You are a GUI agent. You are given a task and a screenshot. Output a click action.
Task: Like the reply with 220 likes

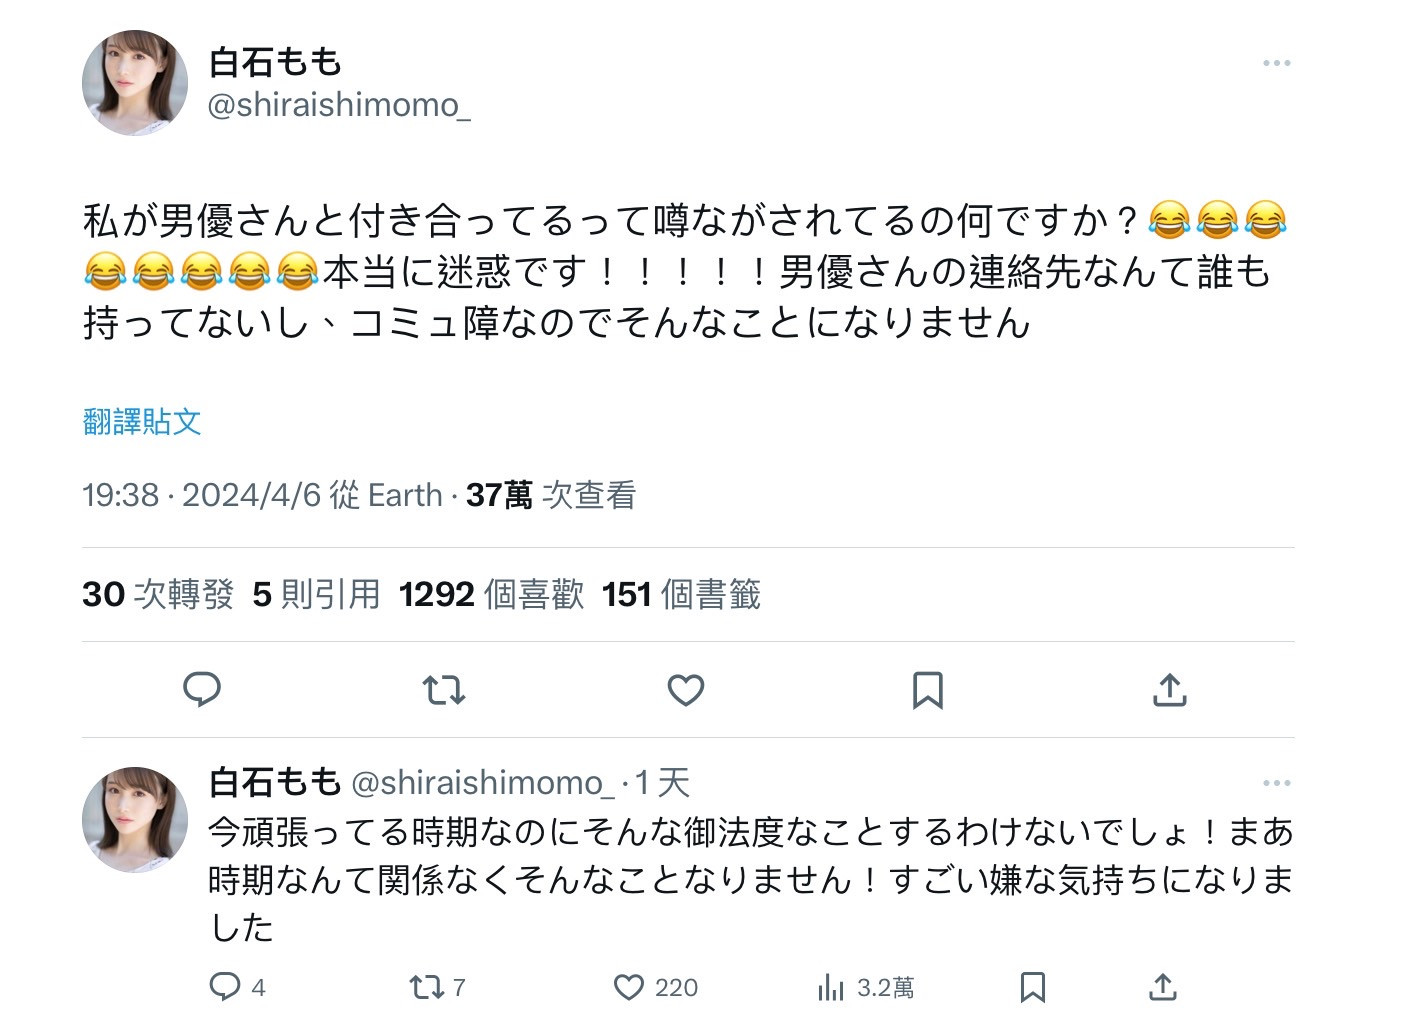pyautogui.click(x=629, y=987)
